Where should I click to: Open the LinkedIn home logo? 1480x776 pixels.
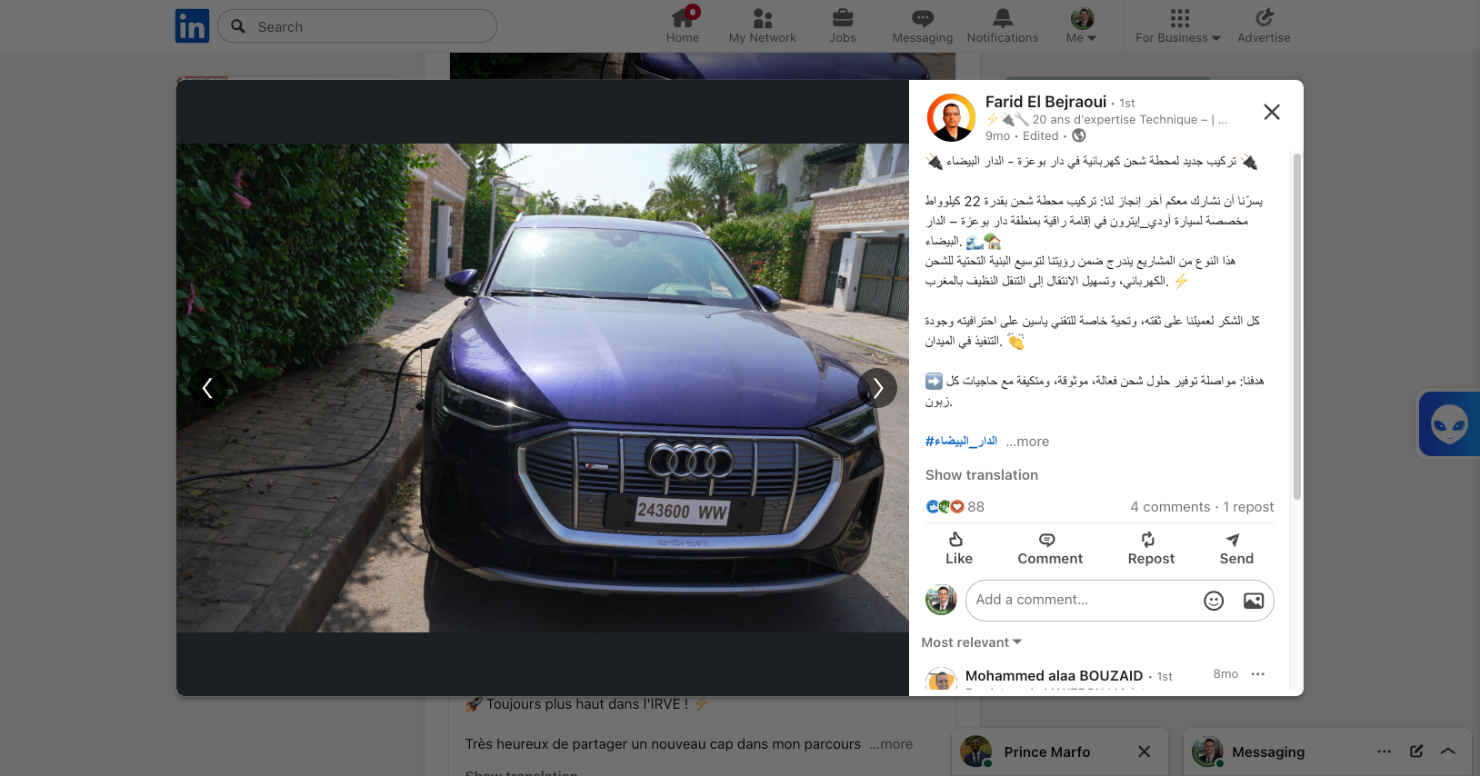192,26
